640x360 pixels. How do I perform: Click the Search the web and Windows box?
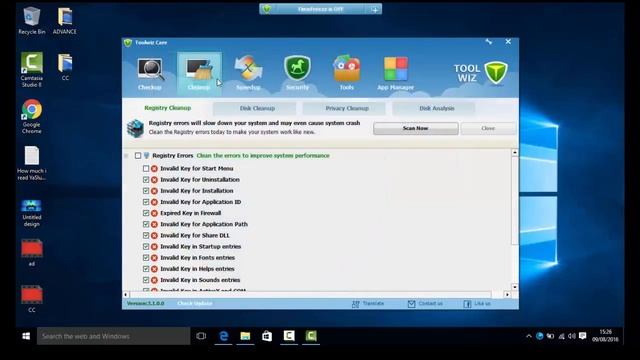click(x=113, y=336)
